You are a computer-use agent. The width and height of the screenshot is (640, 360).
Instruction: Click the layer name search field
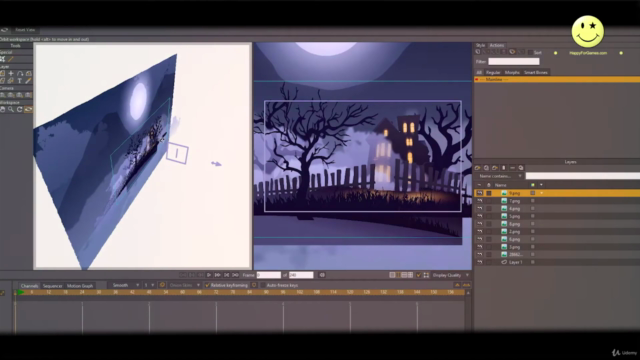coord(582,176)
